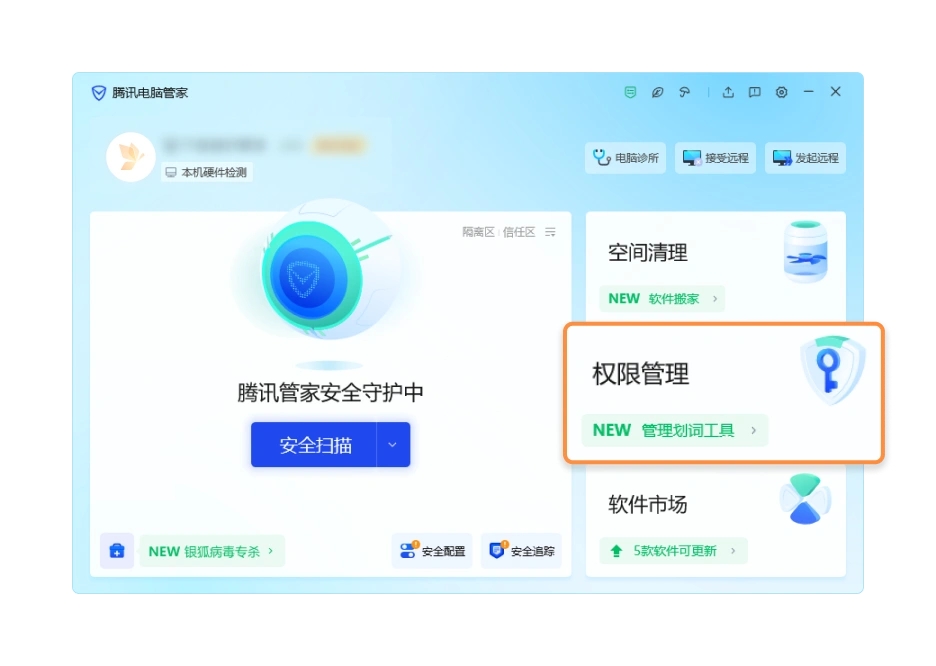Image resolution: width=936 pixels, height=666 pixels.
Task: Open the settings gear icon
Action: pos(781,92)
